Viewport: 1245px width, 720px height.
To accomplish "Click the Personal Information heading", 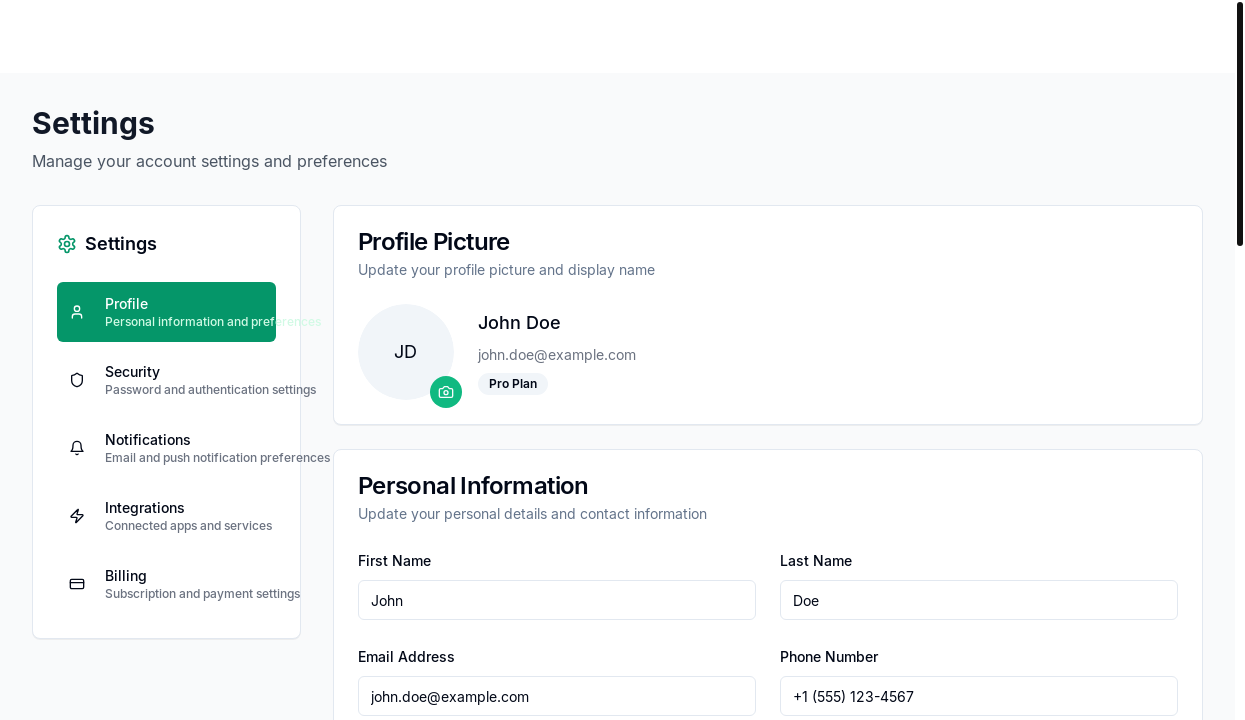I will pos(473,486).
